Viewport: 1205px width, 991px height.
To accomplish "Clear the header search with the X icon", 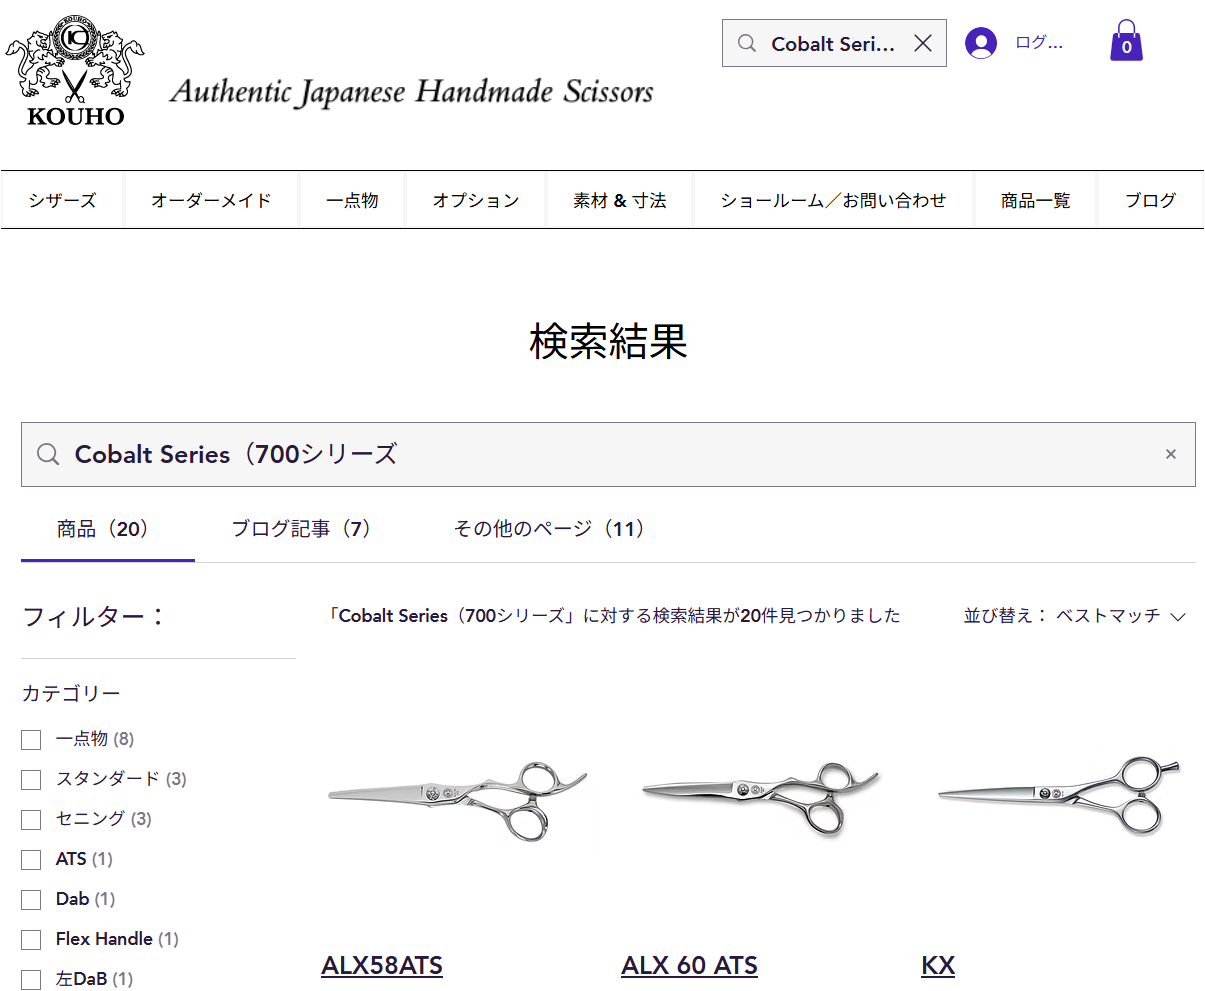I will [923, 43].
